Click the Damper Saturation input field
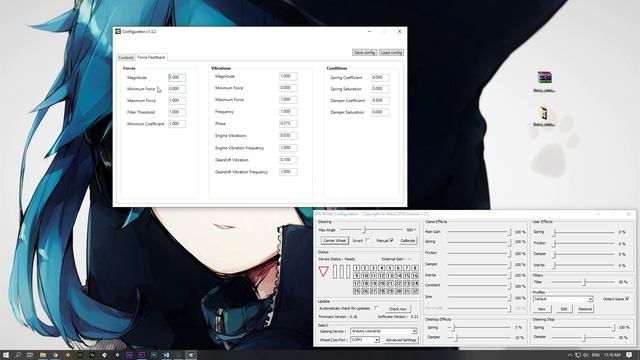This screenshot has width=640, height=360. tap(380, 112)
